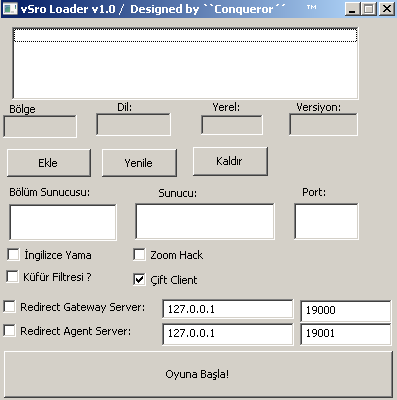The width and height of the screenshot is (397, 400).
Task: Uncheck the Çift Client checkbox
Action: click(139, 279)
